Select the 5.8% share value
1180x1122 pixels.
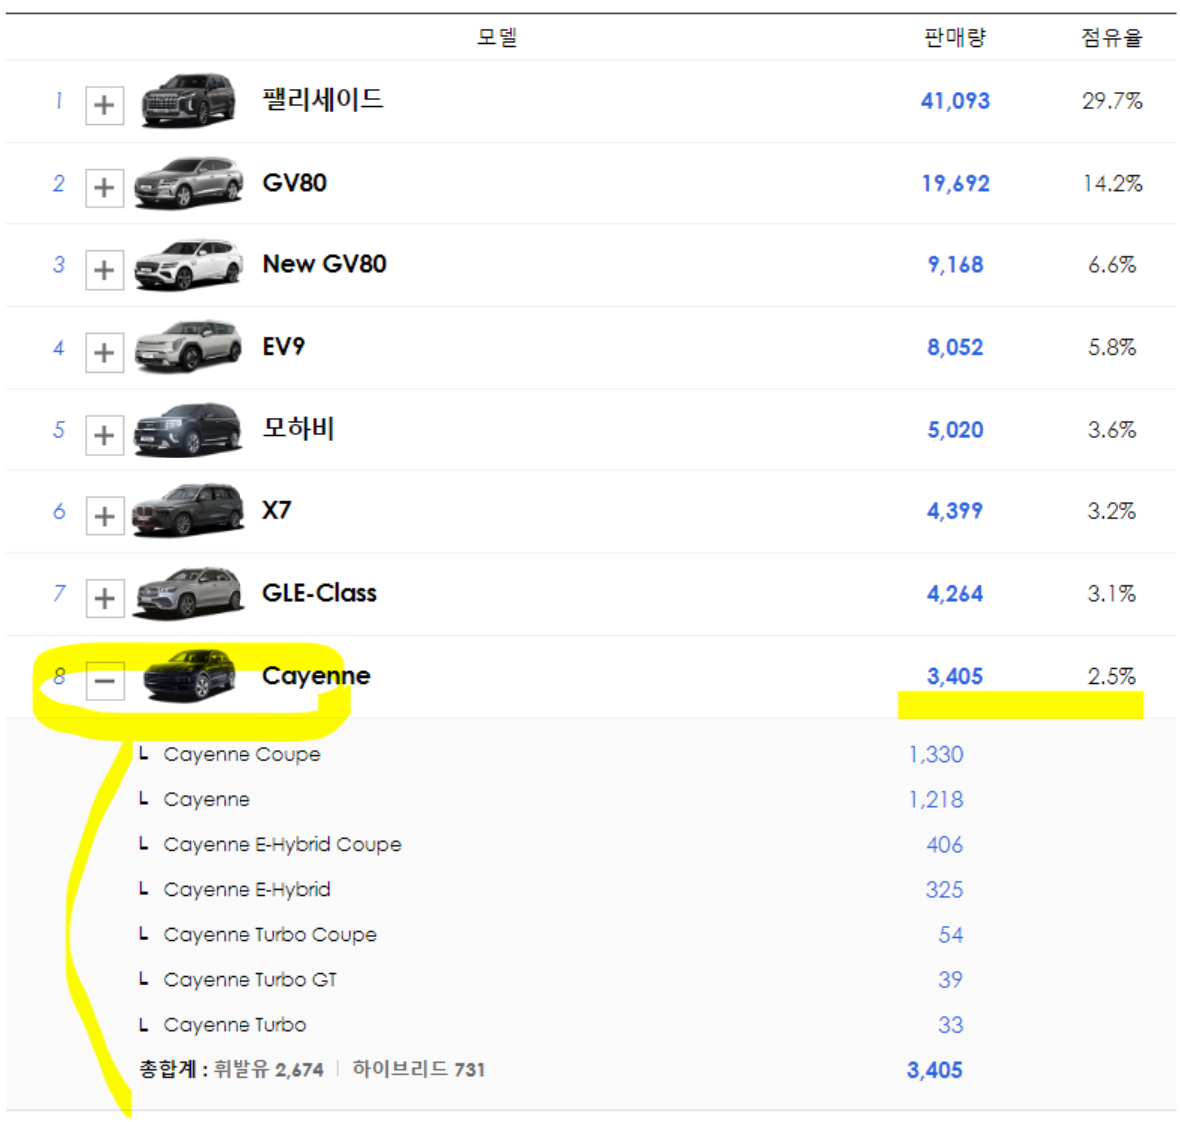click(x=1112, y=348)
